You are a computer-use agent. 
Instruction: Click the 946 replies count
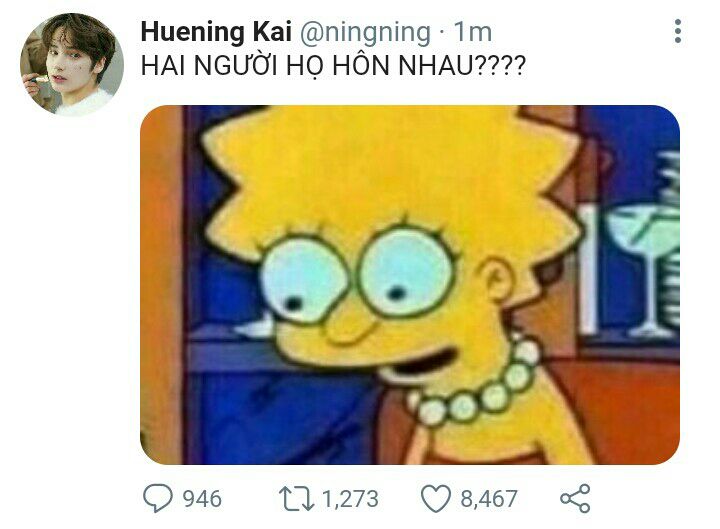pos(202,499)
